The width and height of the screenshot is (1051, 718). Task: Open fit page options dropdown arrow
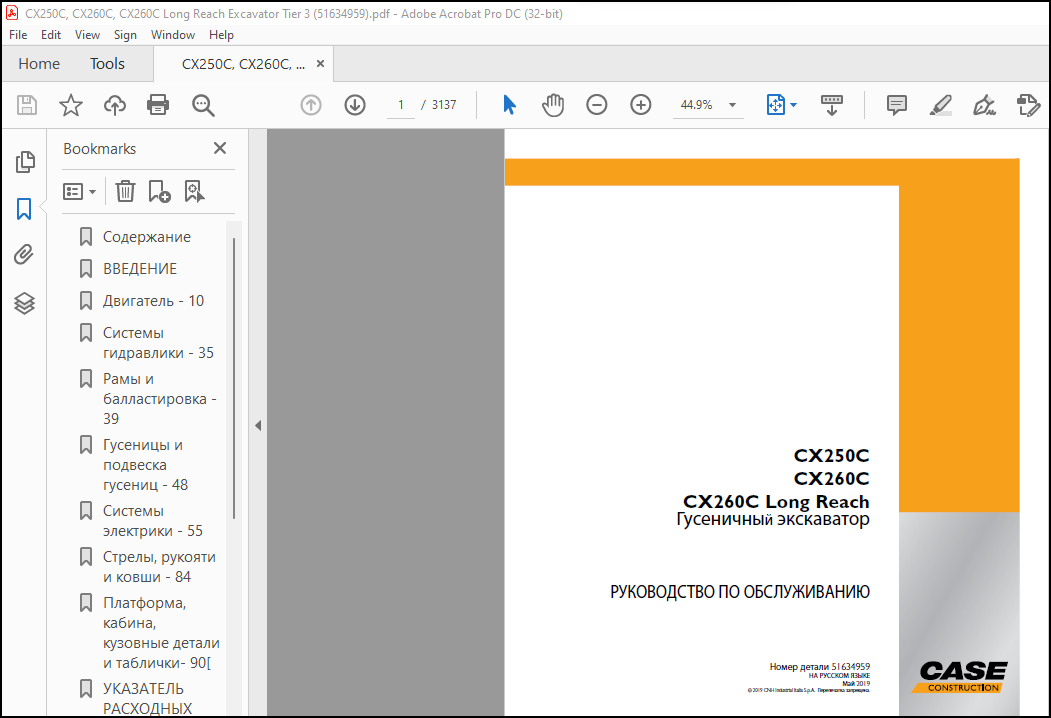click(794, 105)
